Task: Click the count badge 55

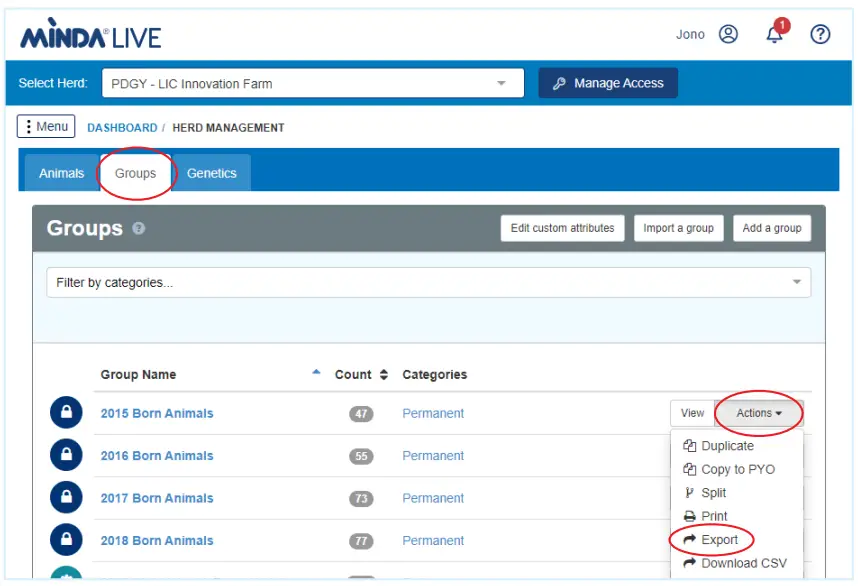Action: point(361,456)
